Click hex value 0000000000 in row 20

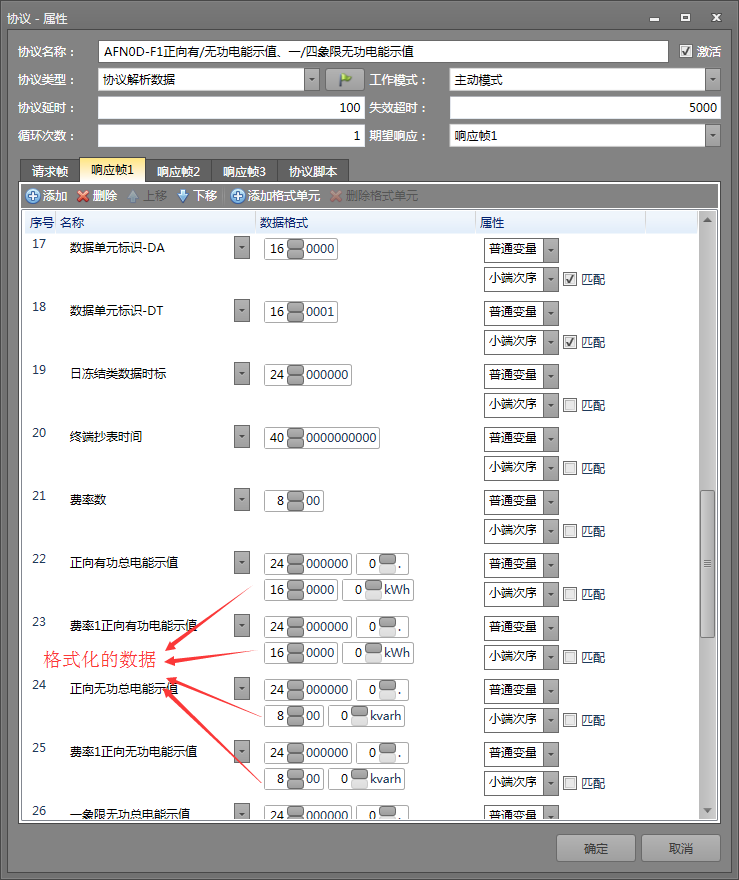341,438
